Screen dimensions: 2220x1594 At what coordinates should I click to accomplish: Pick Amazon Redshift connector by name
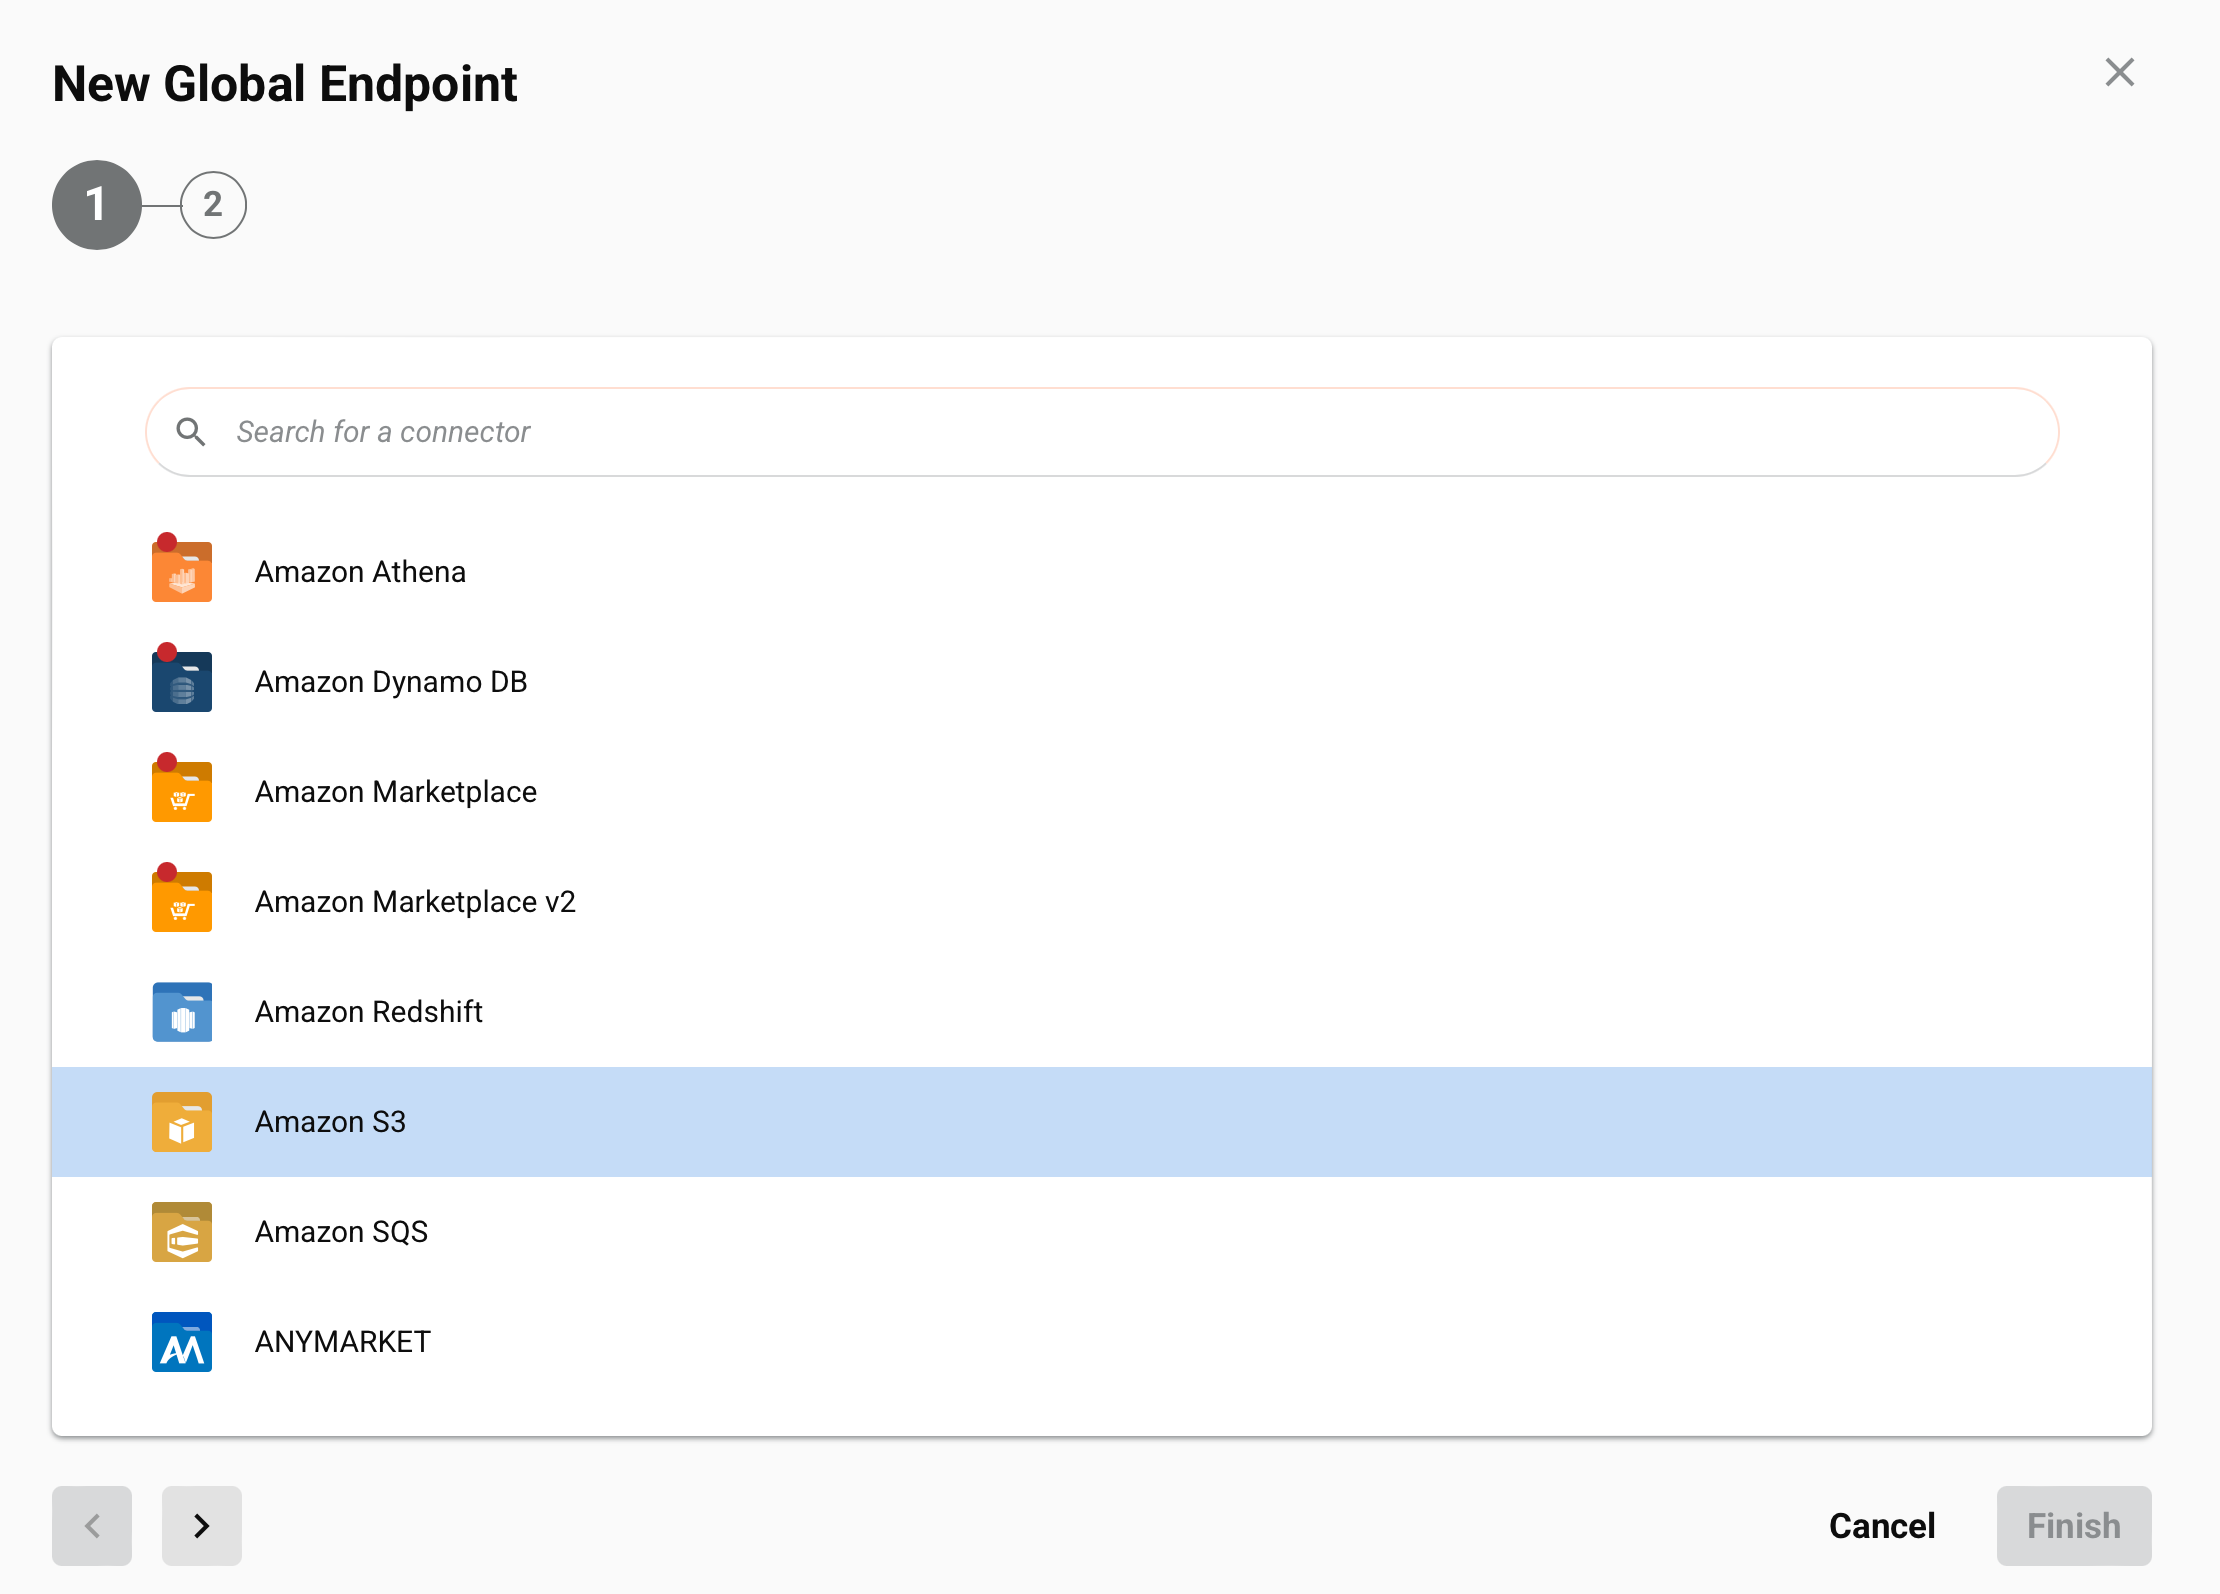[368, 1011]
